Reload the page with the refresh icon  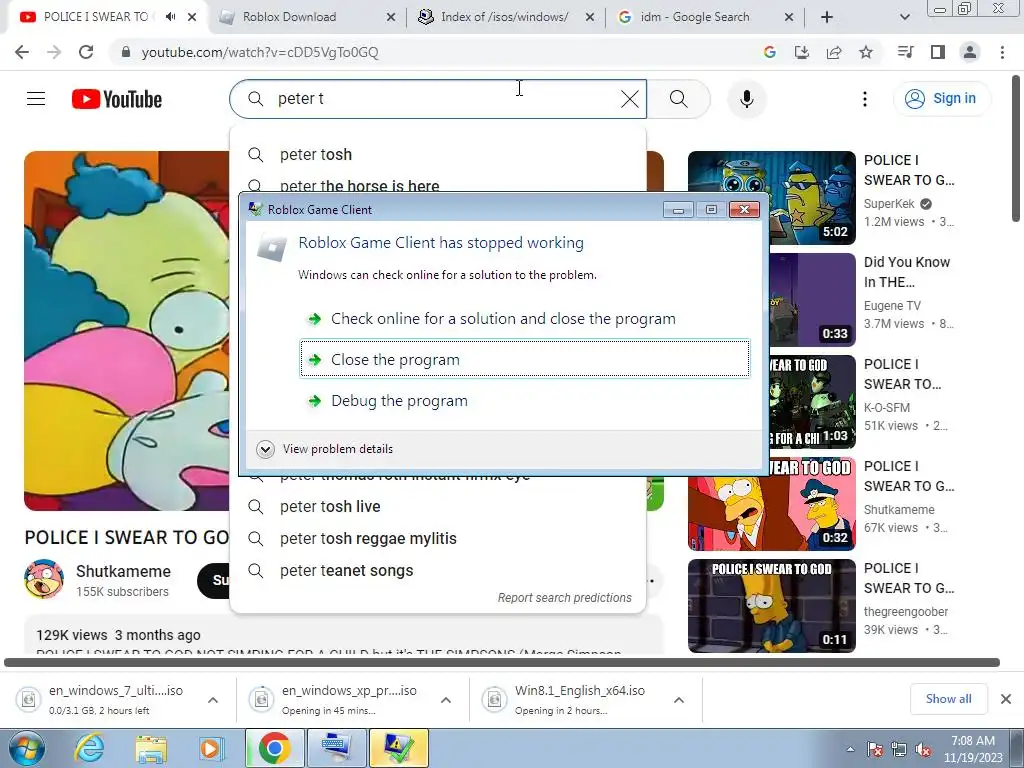click(86, 52)
